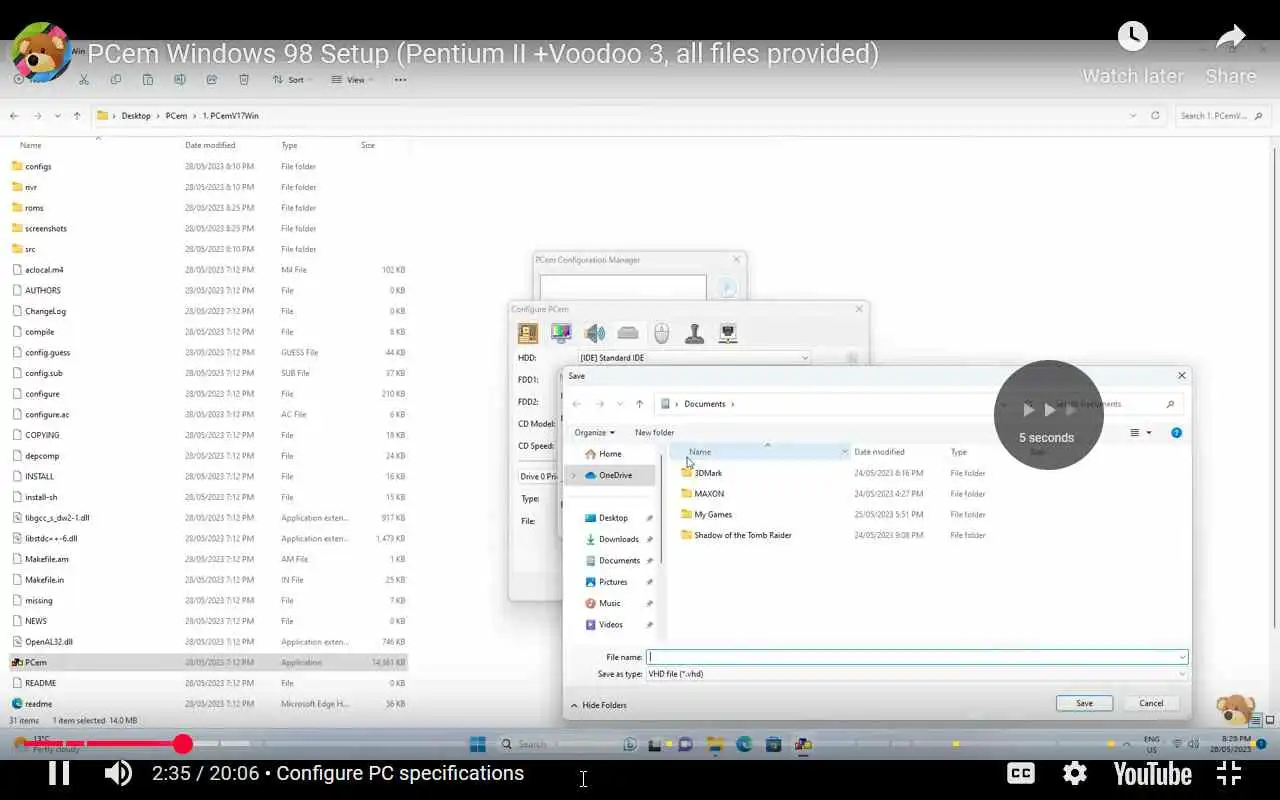
Task: Pause the YouTube video
Action: pos(59,773)
